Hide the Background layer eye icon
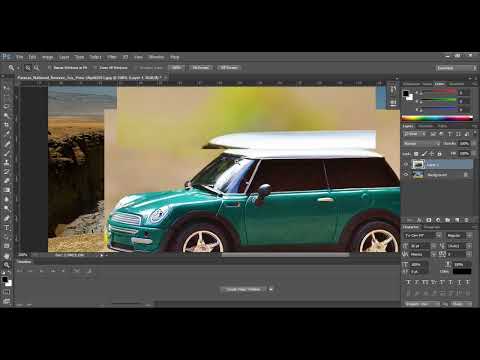The image size is (480, 360). (x=406, y=174)
